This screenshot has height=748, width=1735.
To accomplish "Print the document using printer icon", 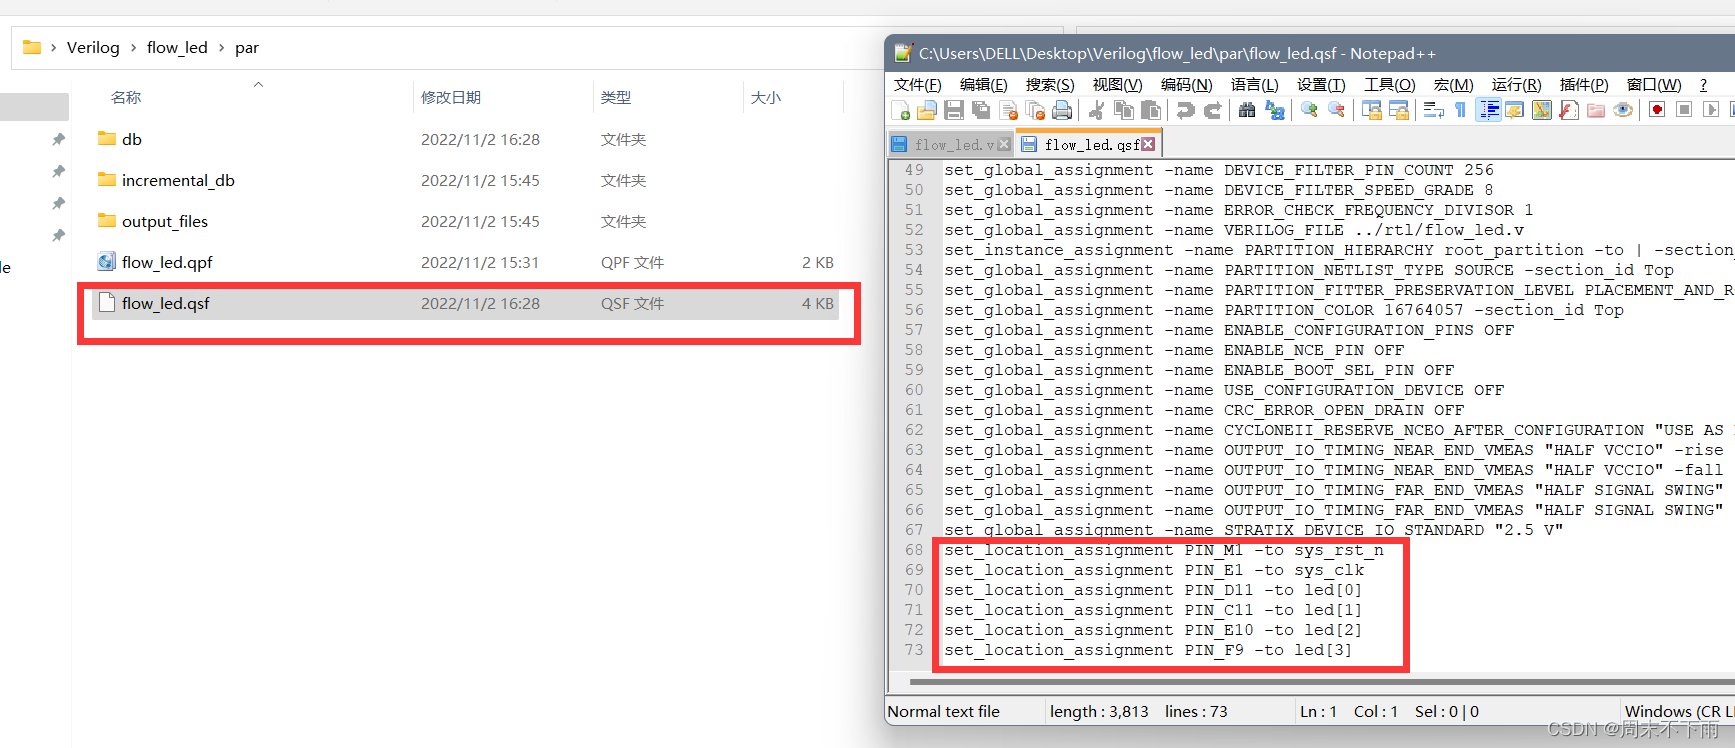I will tap(1062, 110).
